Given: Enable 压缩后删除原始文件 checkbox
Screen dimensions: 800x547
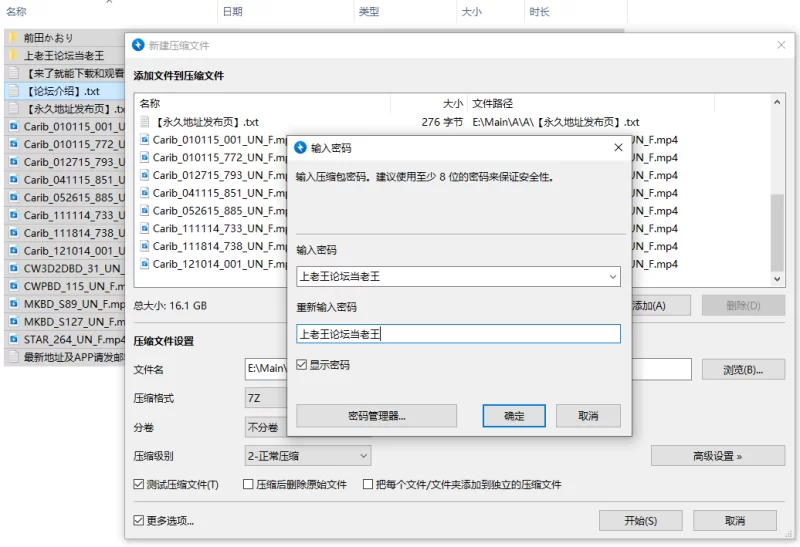Looking at the screenshot, I should pyautogui.click(x=248, y=484).
